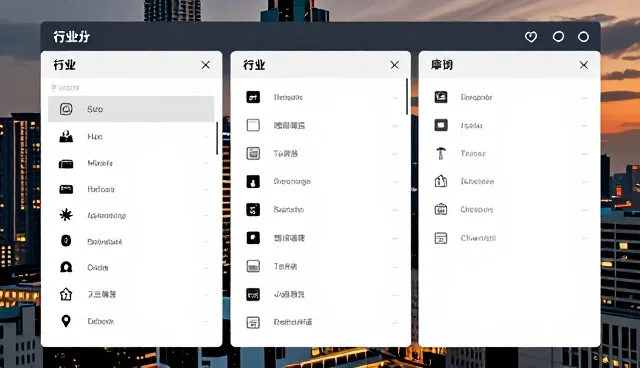Open the arch-shaped icon item in left panel
Viewport: 640px width, 368px height.
pos(66,267)
